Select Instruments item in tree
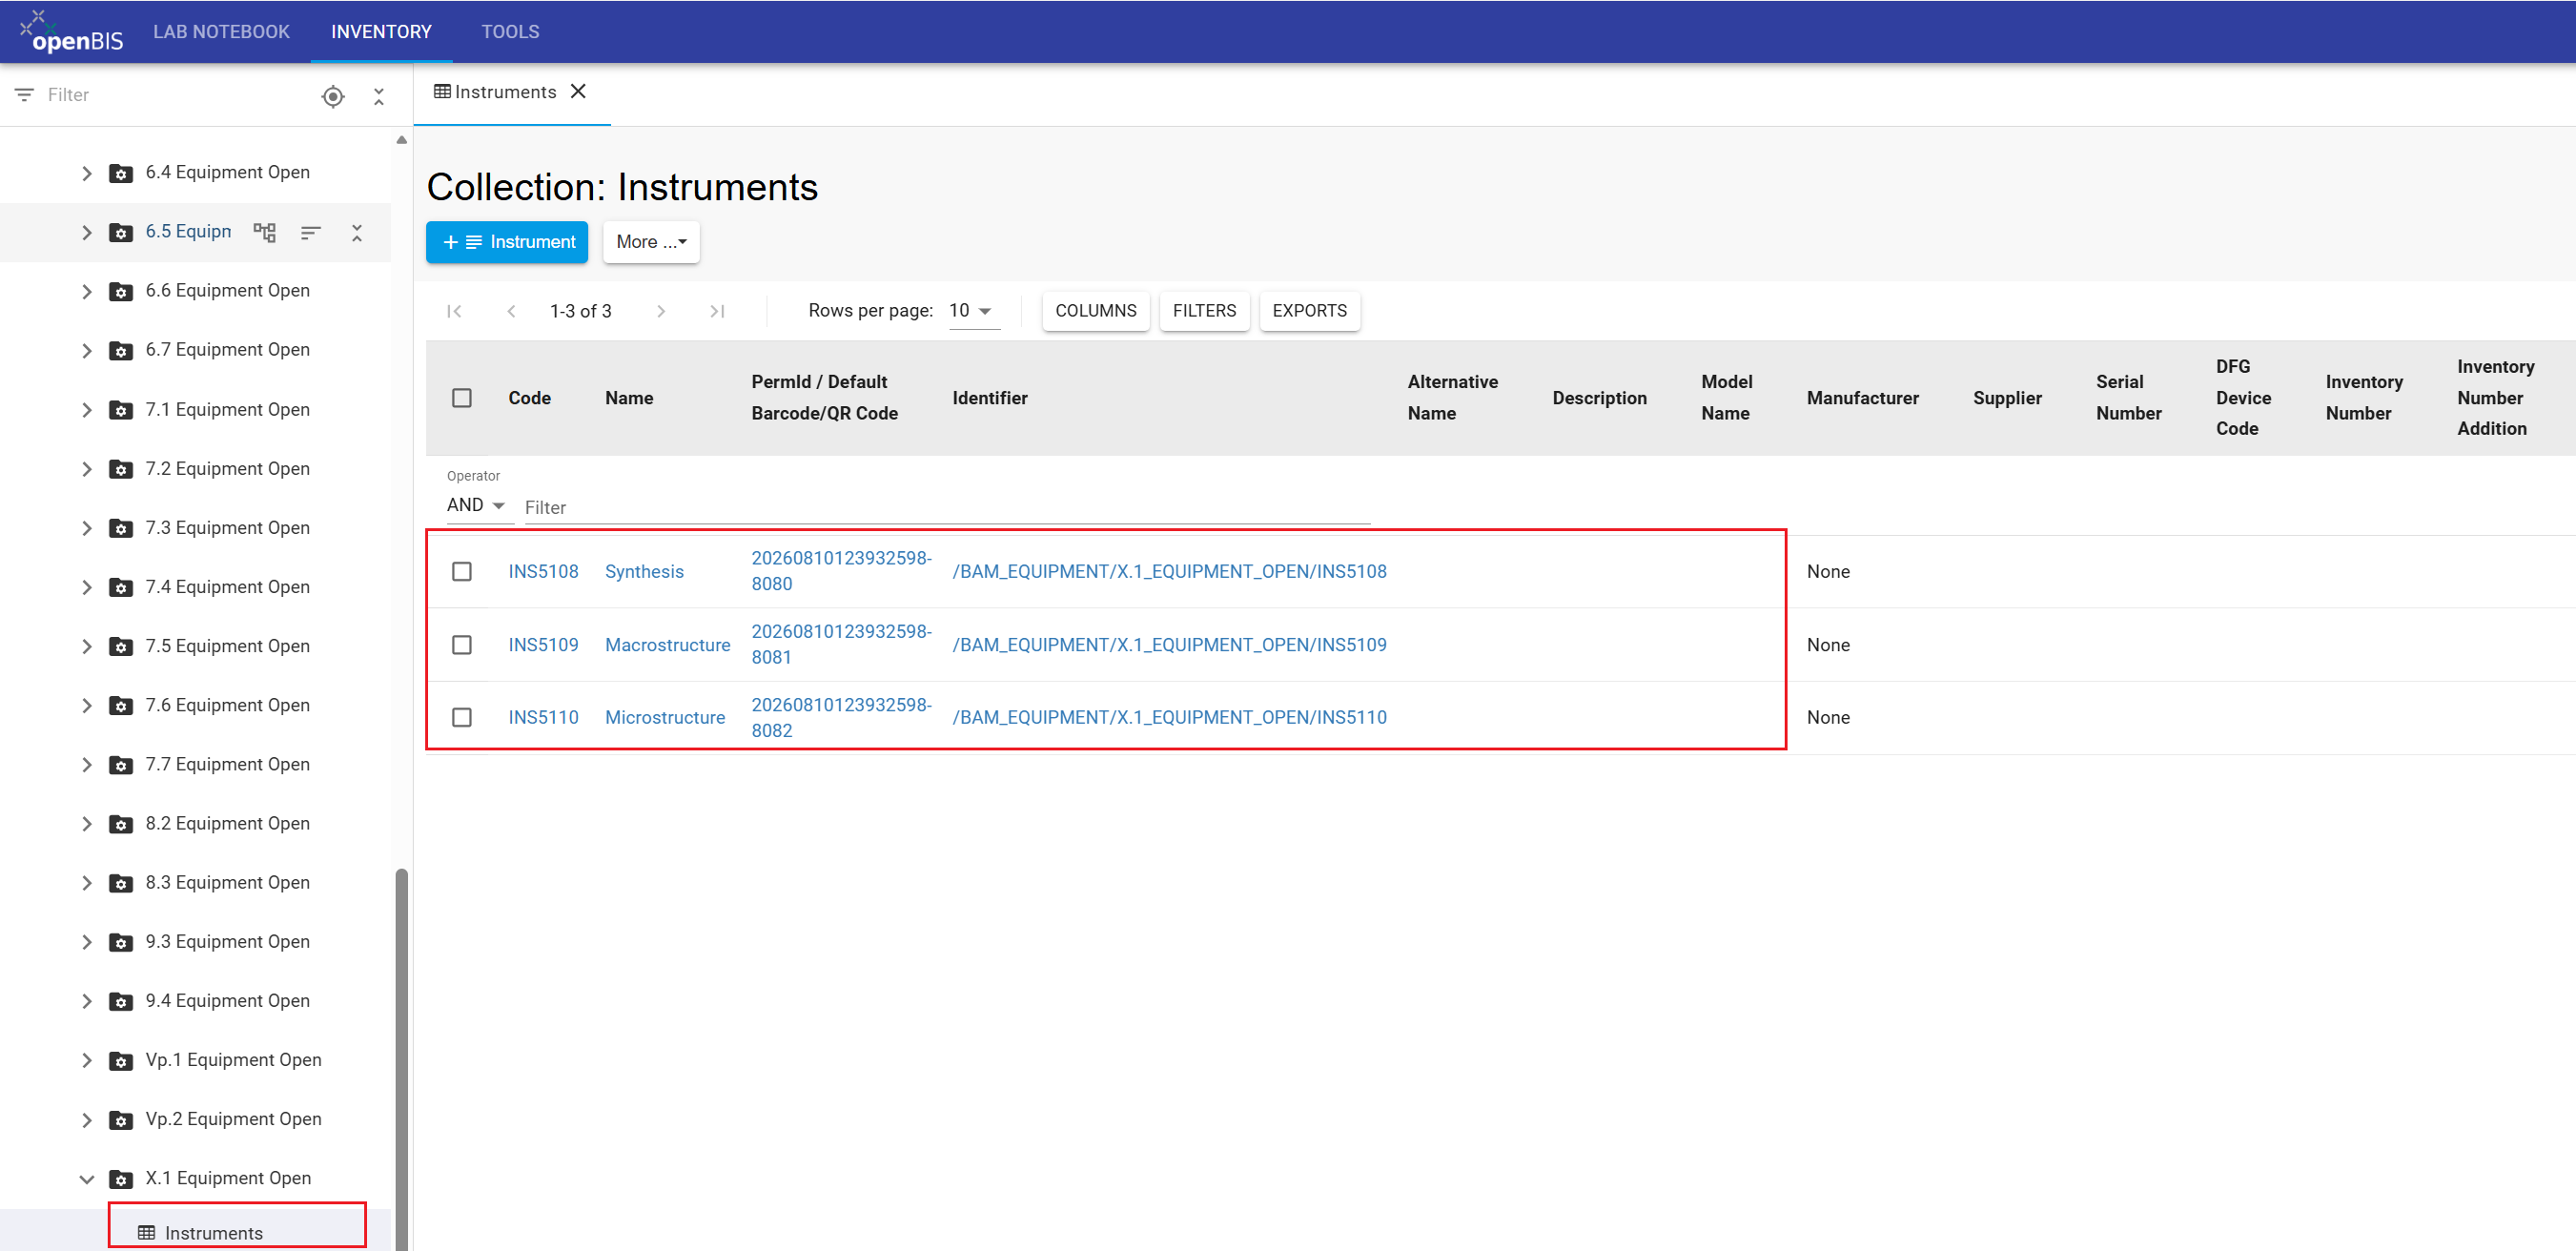The width and height of the screenshot is (2576, 1251). pos(213,1233)
